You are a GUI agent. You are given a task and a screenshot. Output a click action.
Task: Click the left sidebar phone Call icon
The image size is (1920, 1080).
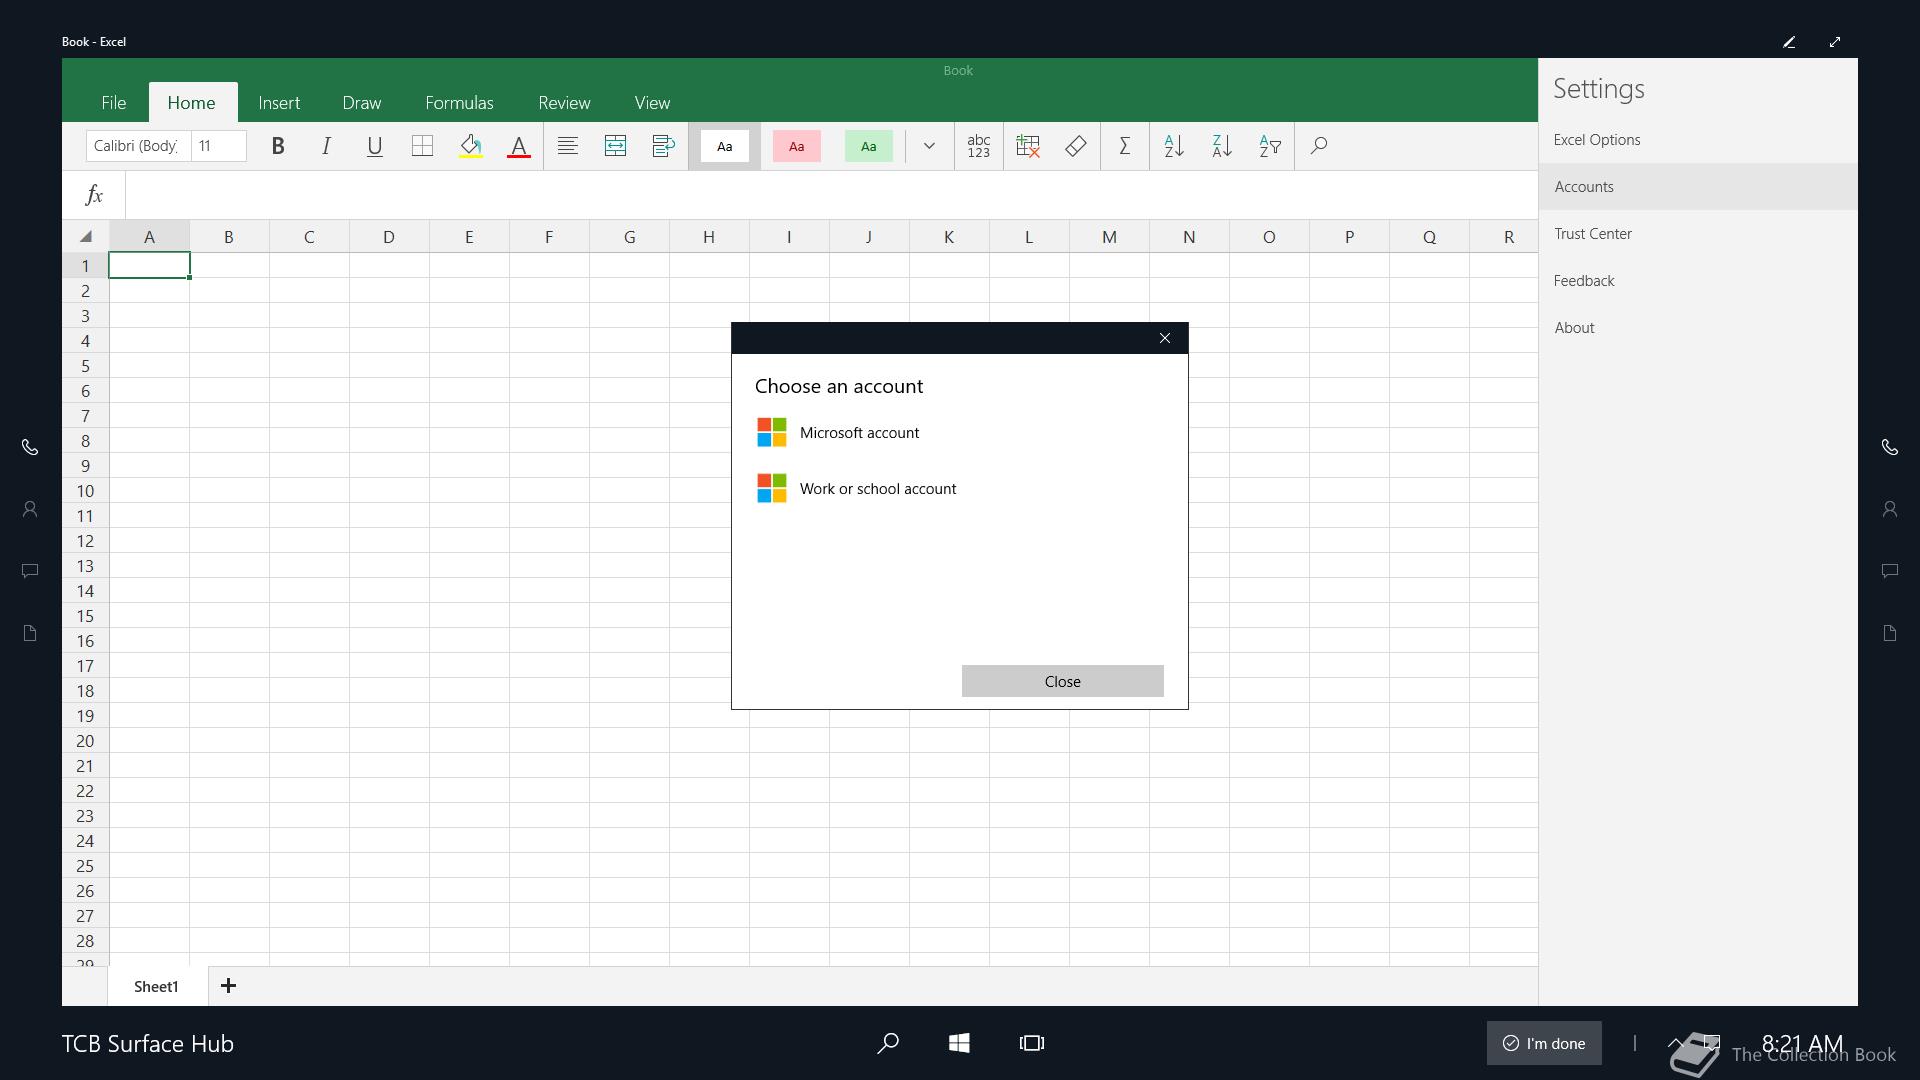point(30,447)
